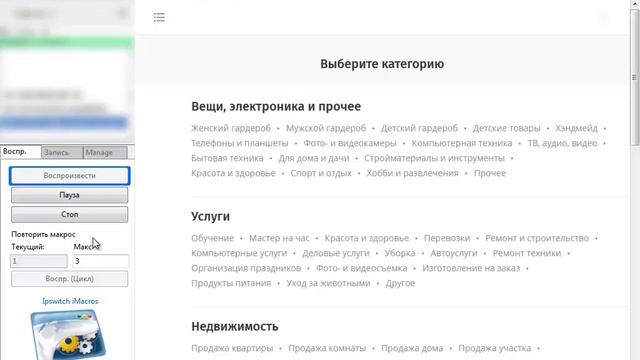Open Продажа участка category
The width and height of the screenshot is (640, 360).
[495, 348]
